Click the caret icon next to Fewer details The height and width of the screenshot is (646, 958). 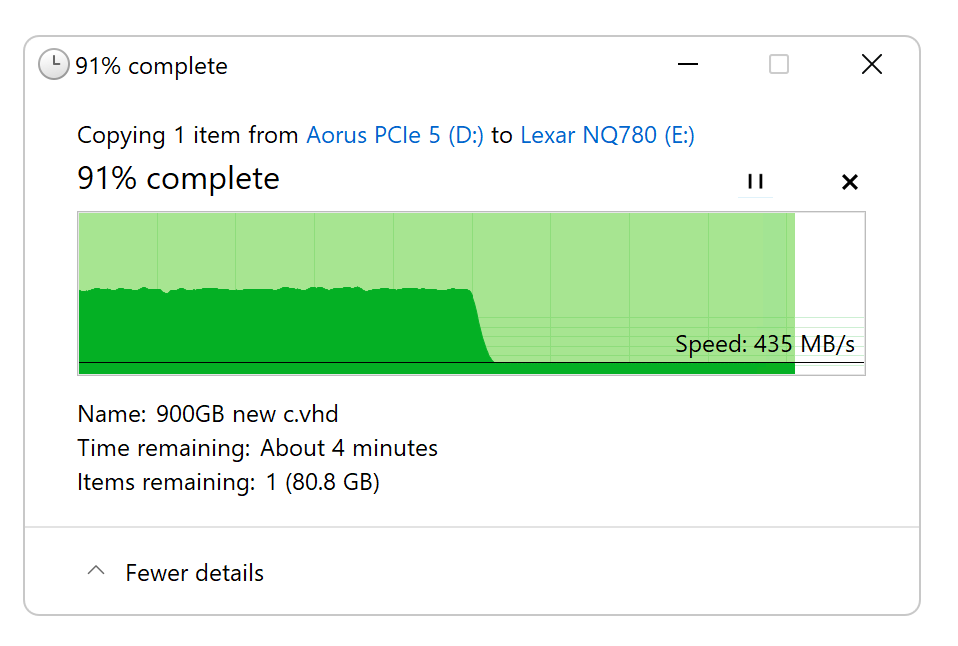click(95, 570)
